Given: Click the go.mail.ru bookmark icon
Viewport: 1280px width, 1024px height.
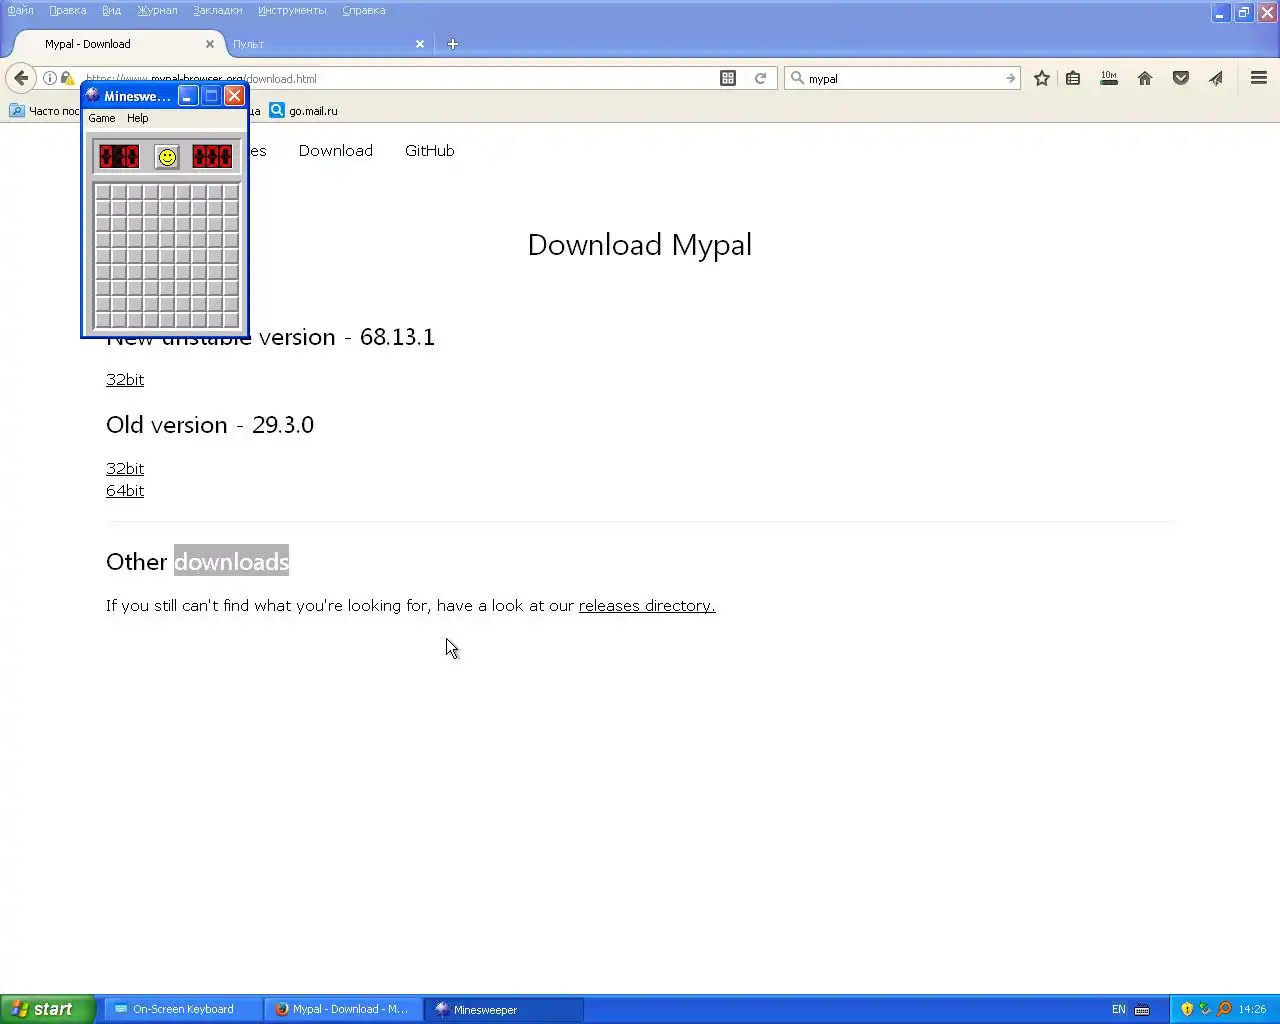Looking at the screenshot, I should click(x=277, y=111).
